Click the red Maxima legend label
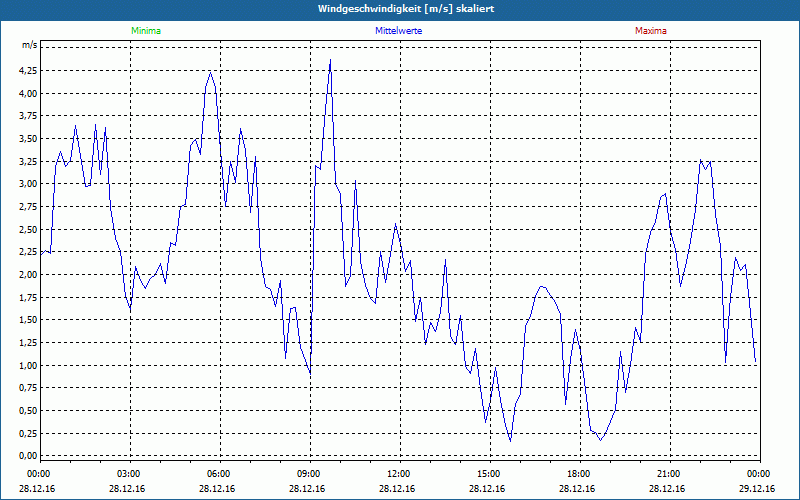Image resolution: width=800 pixels, height=500 pixels. (651, 31)
